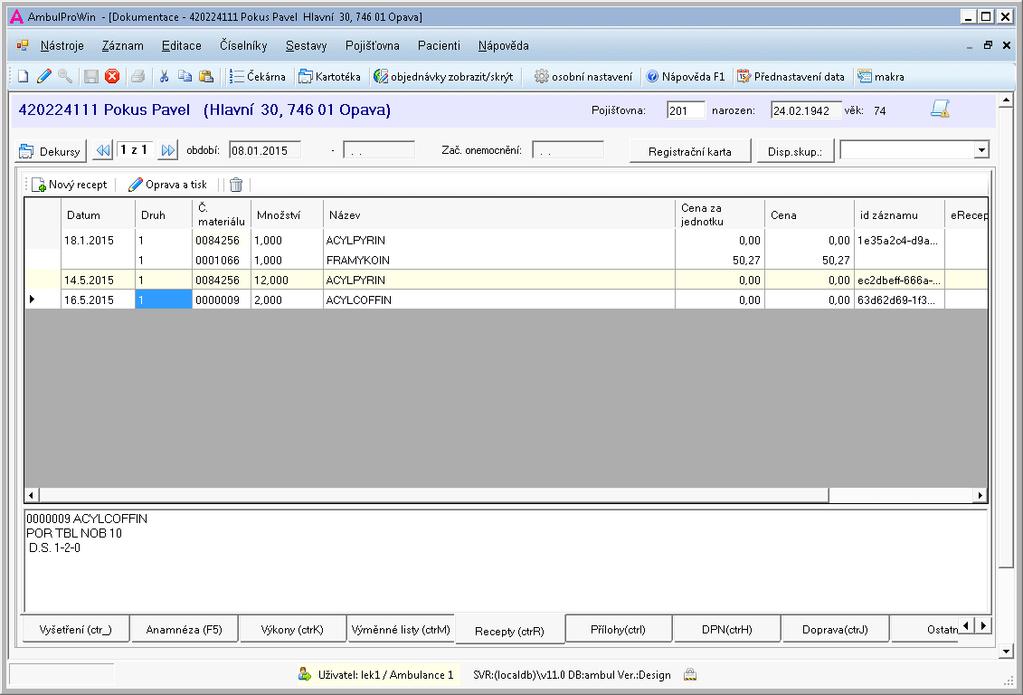Click the app icon left of Nástroje menu
The image size is (1023, 695).
(22, 46)
